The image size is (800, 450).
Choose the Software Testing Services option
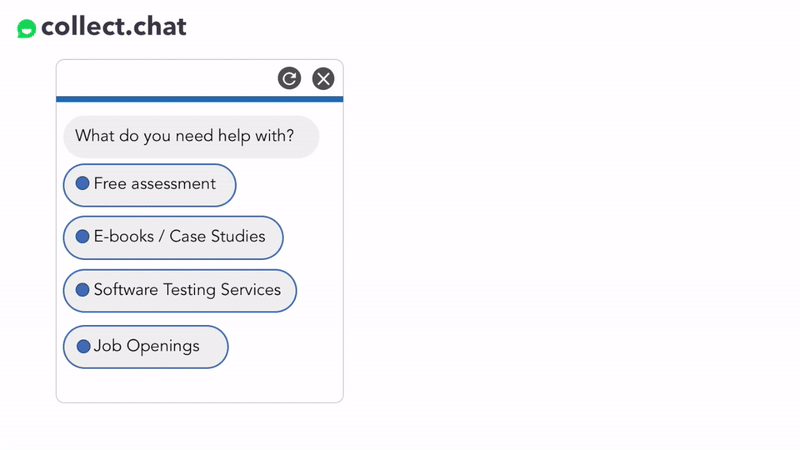pos(180,291)
